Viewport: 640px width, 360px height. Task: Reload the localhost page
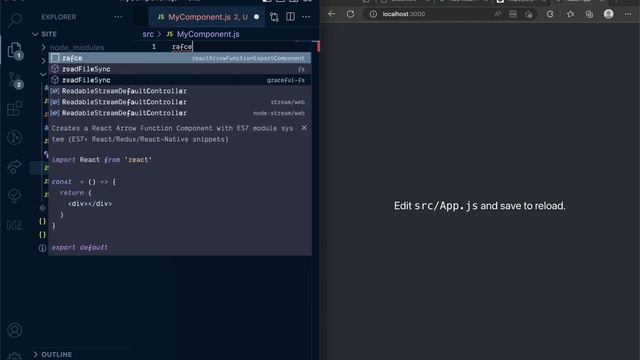tap(350, 14)
